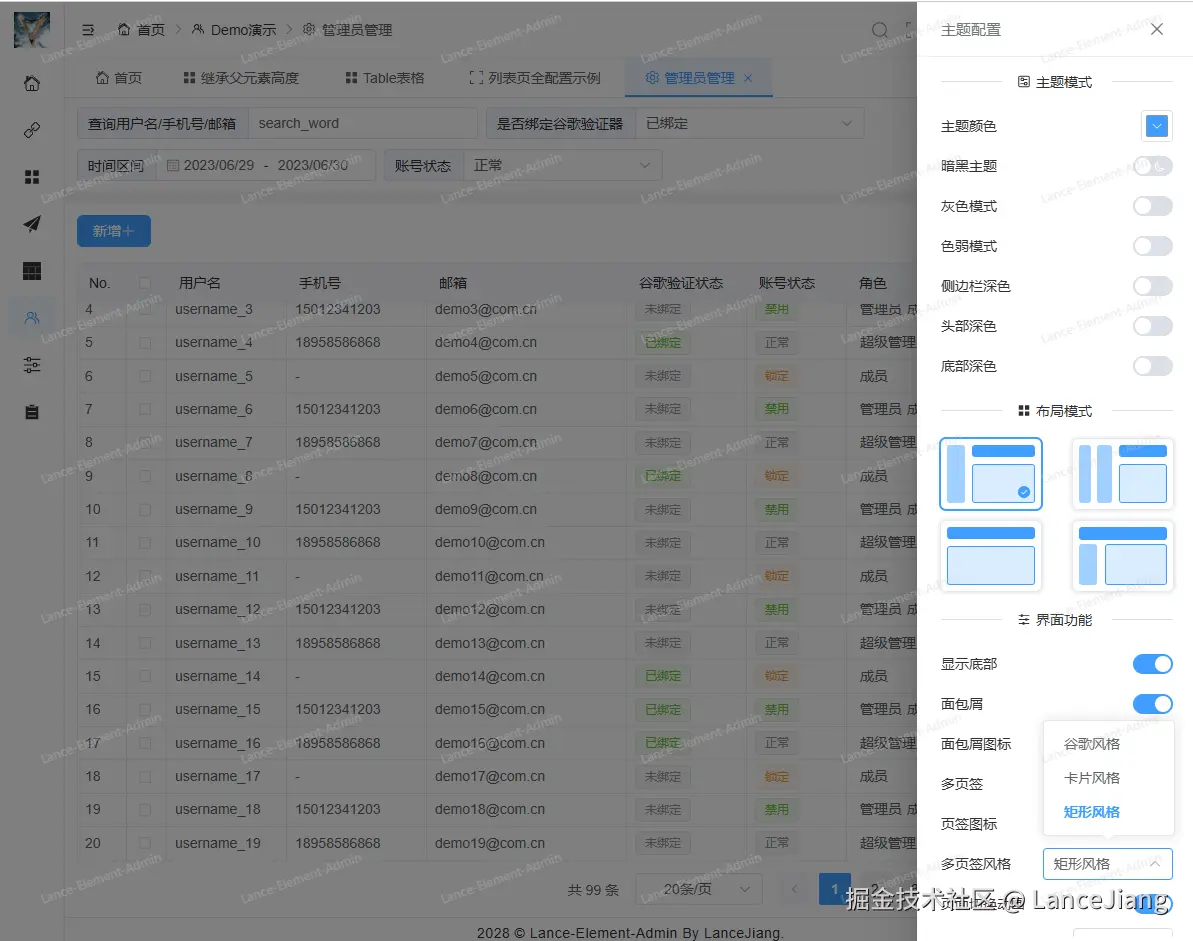
Task: Click the 新增 button
Action: click(113, 230)
